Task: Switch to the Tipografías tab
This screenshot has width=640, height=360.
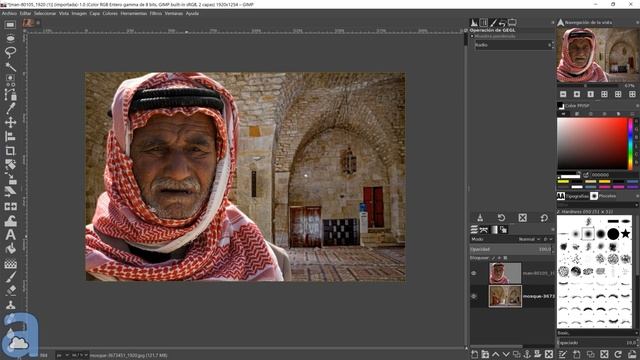Action: click(x=573, y=196)
